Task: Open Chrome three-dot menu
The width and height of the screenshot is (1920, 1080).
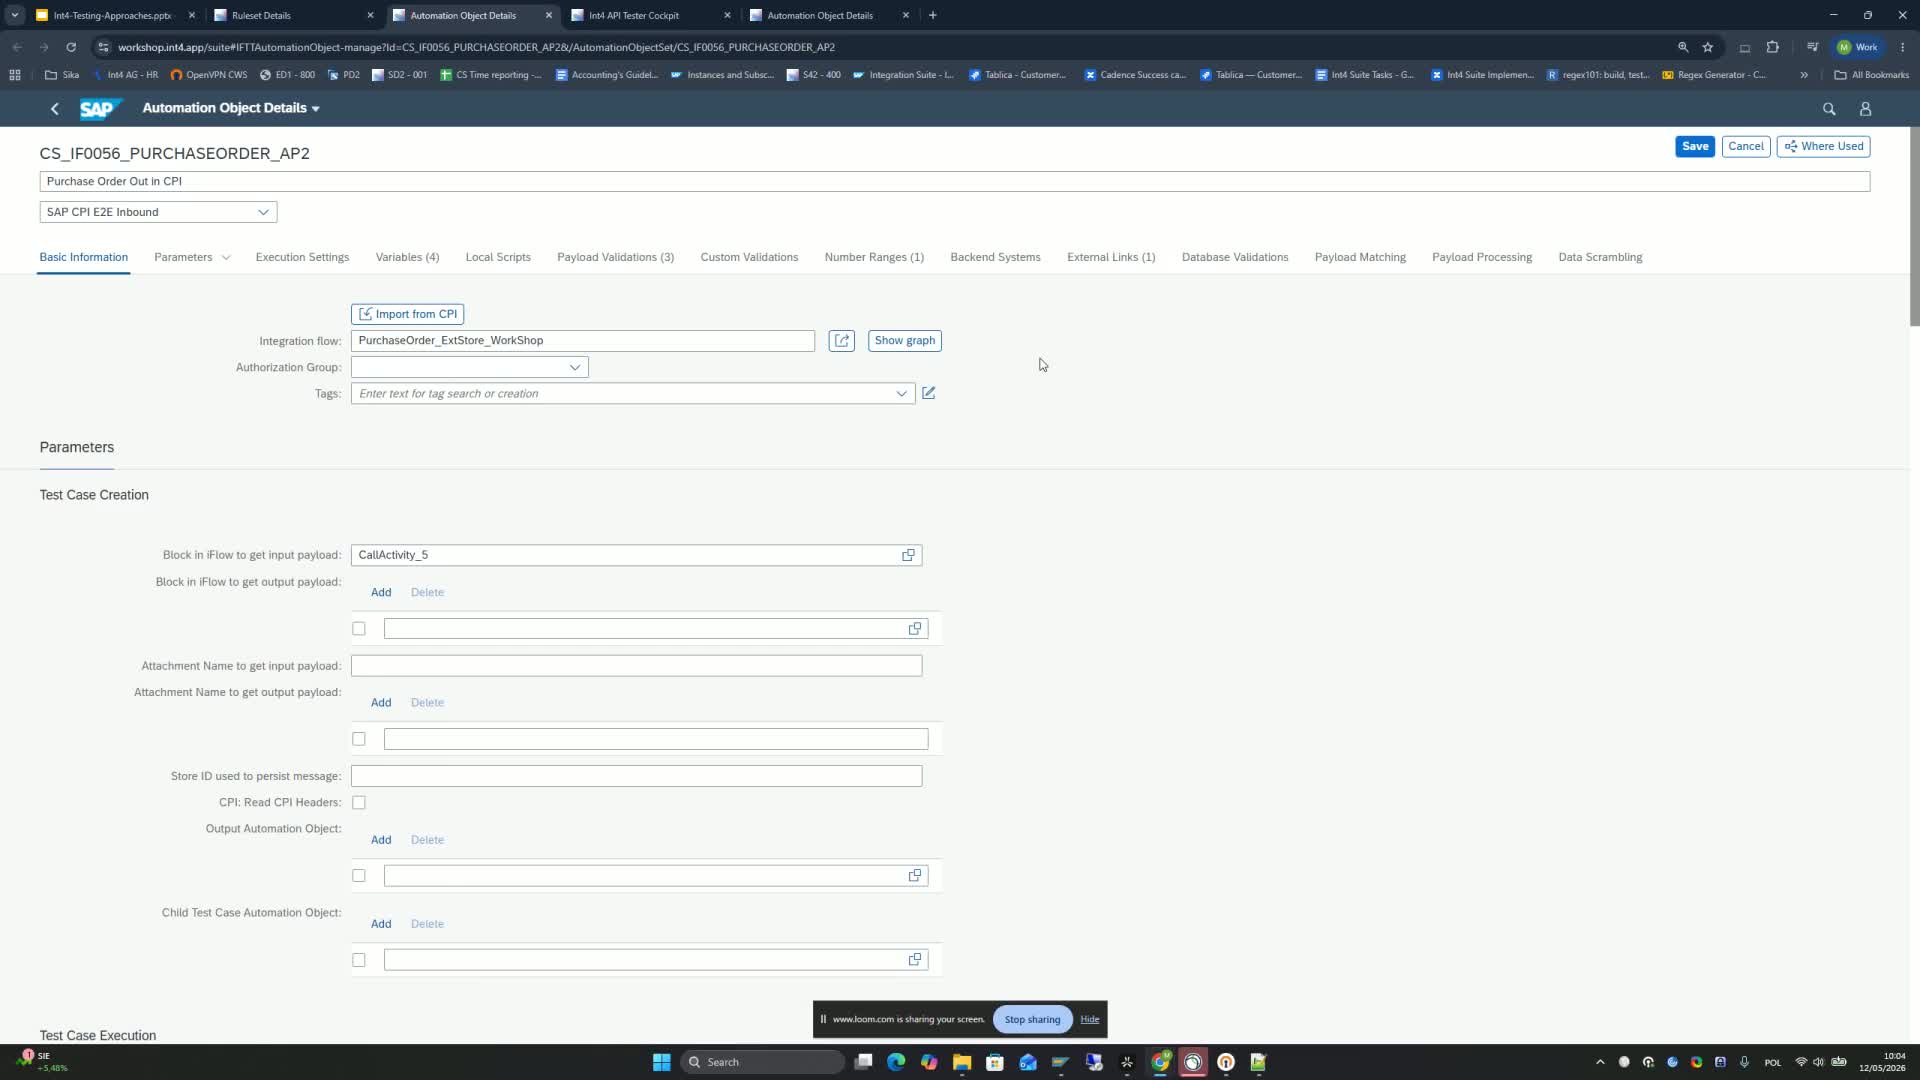Action: click(1902, 47)
